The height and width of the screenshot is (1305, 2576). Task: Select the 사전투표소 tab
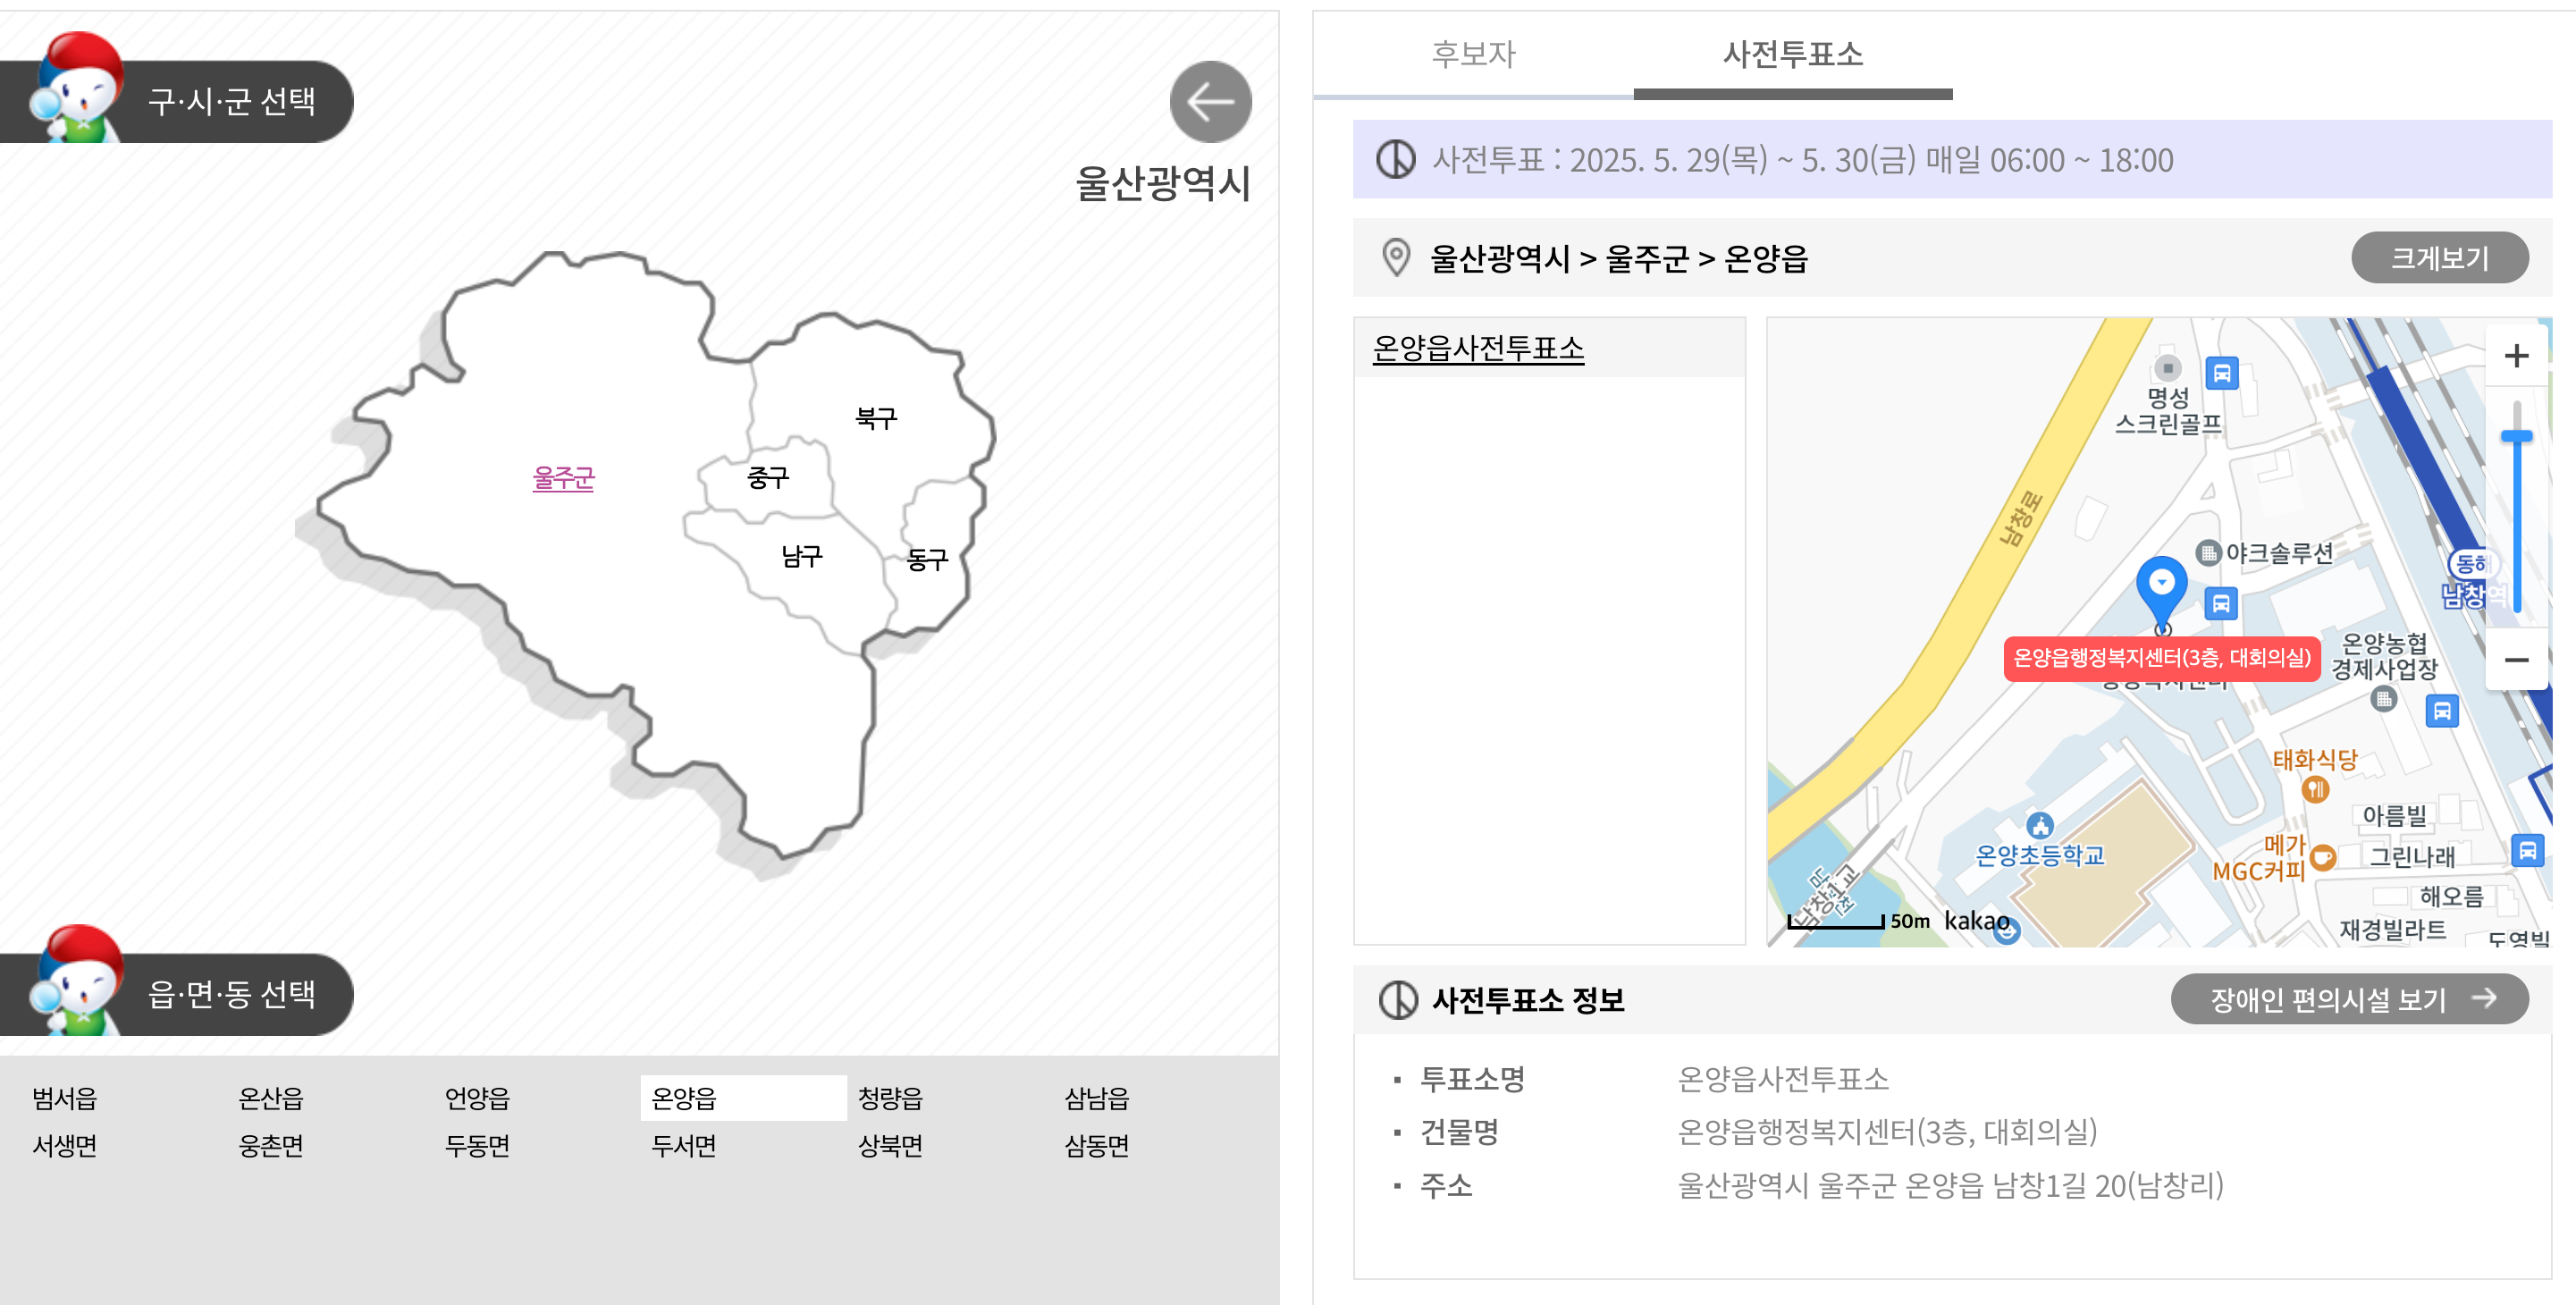[1793, 54]
